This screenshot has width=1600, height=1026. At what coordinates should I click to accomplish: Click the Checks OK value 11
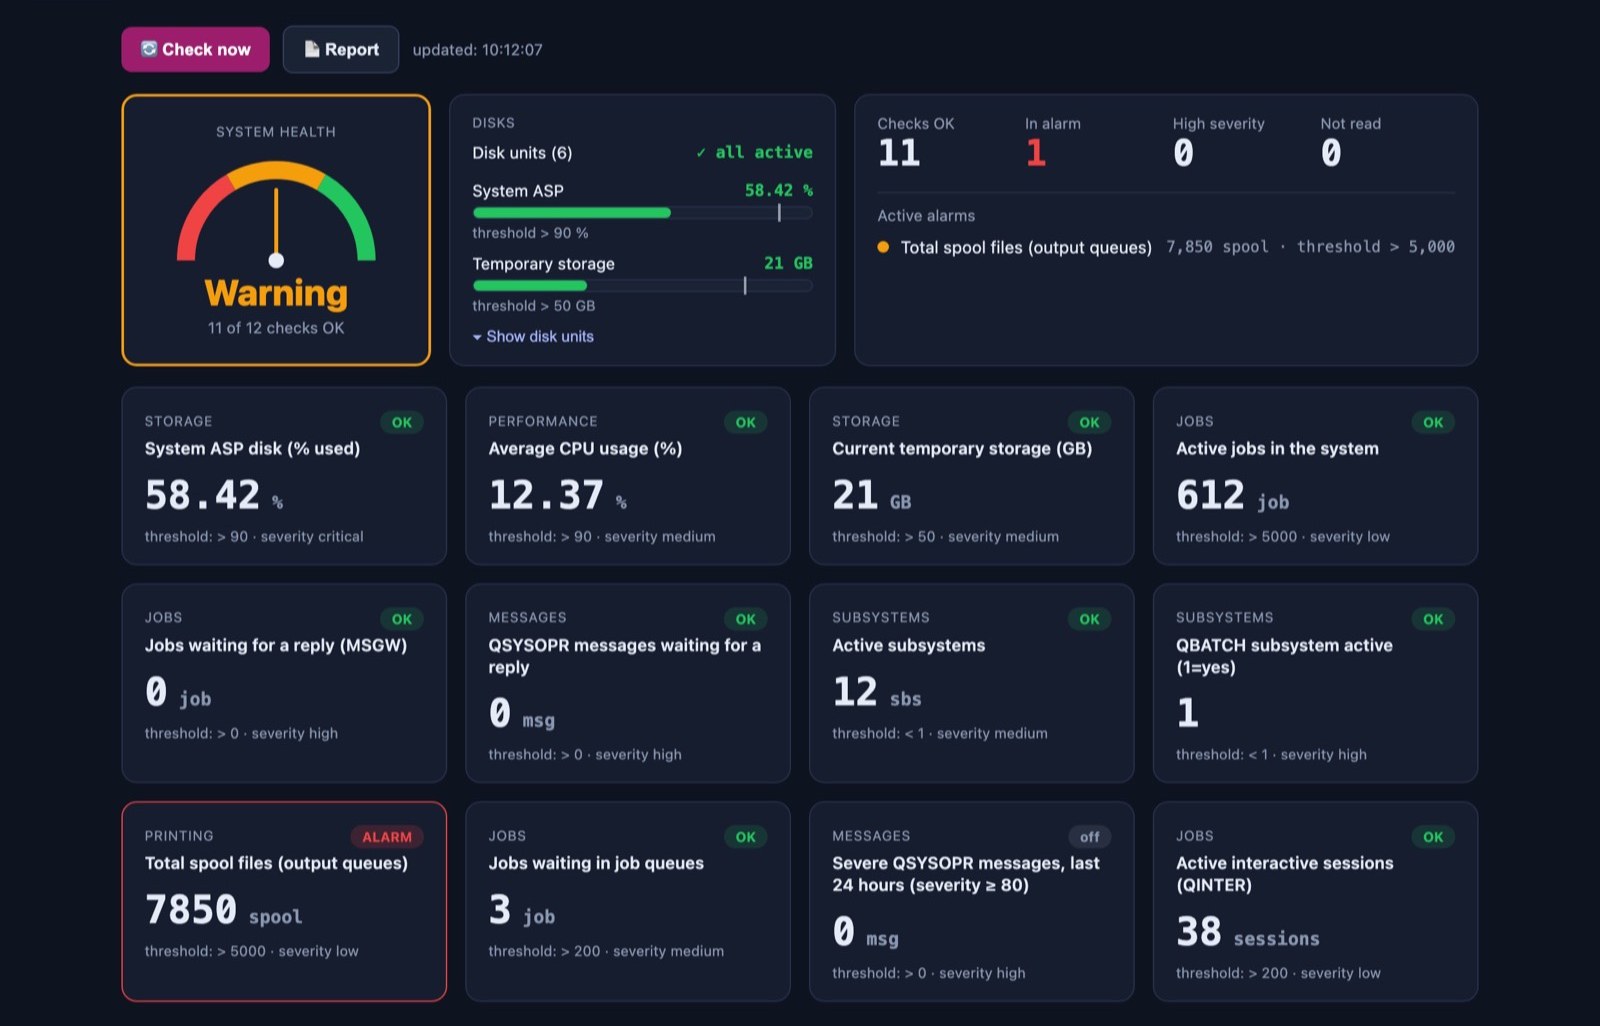pos(898,153)
